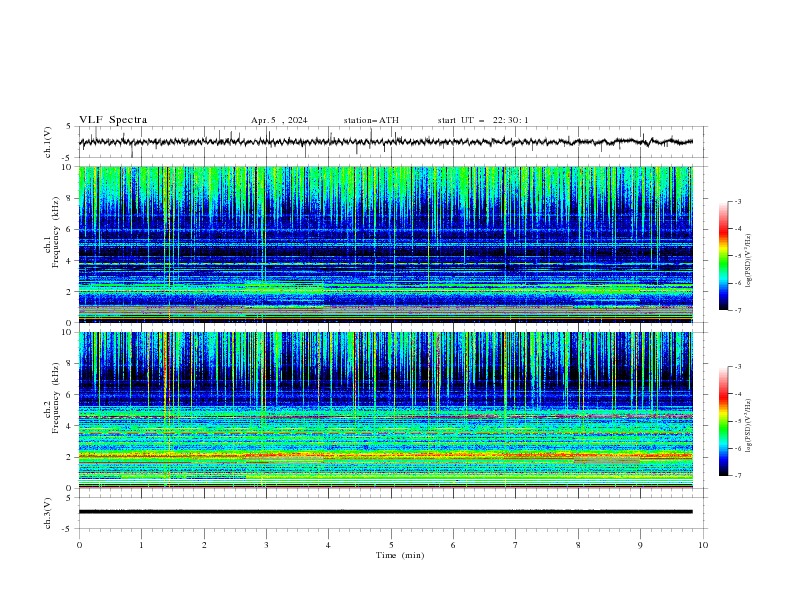Viewport: 792px width, 612px height.
Task: Click time axis tick label "4"
Action: pyautogui.click(x=328, y=545)
